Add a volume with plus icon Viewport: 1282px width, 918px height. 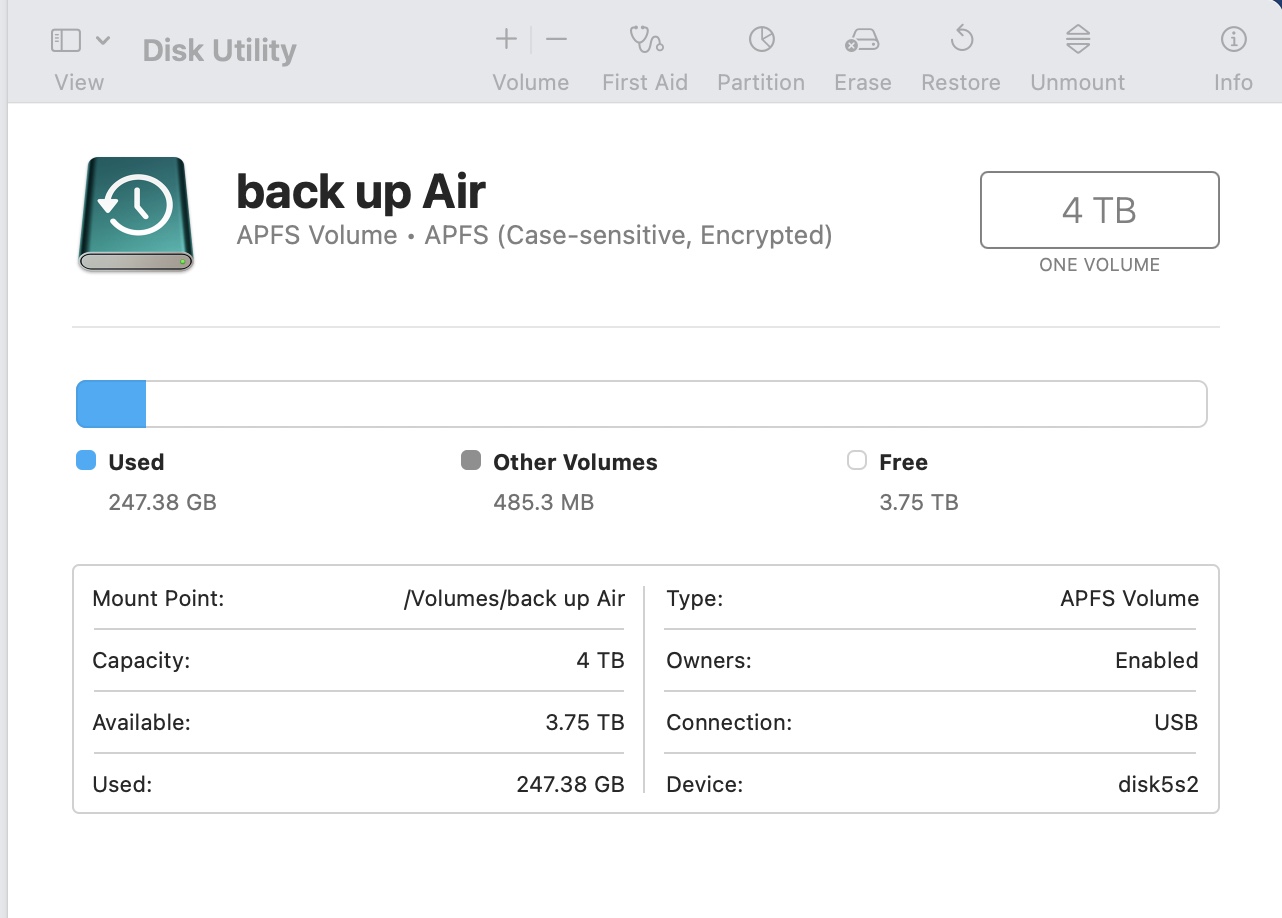coord(506,40)
